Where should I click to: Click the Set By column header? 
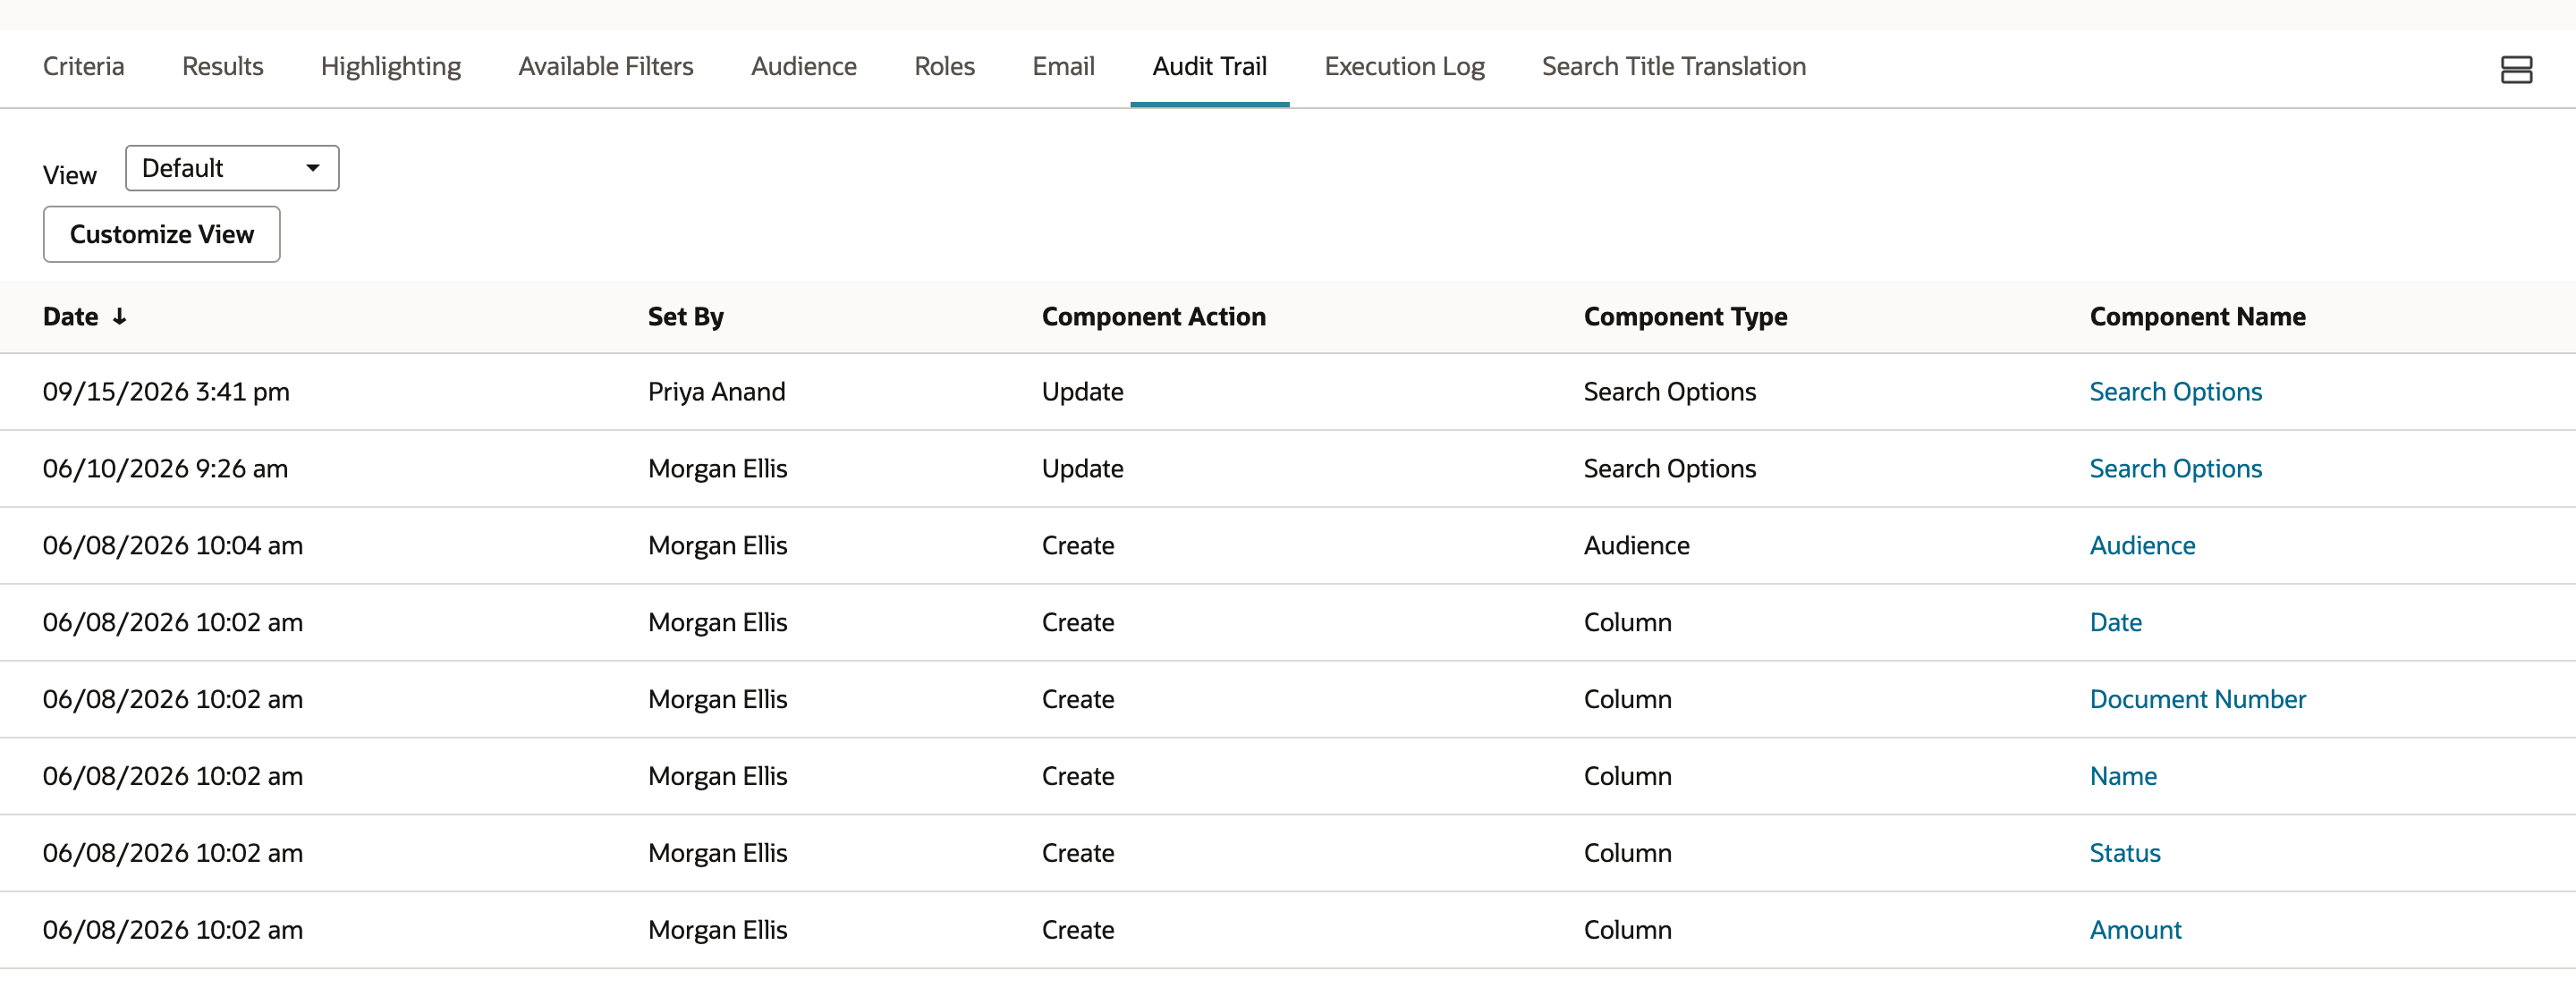(686, 317)
